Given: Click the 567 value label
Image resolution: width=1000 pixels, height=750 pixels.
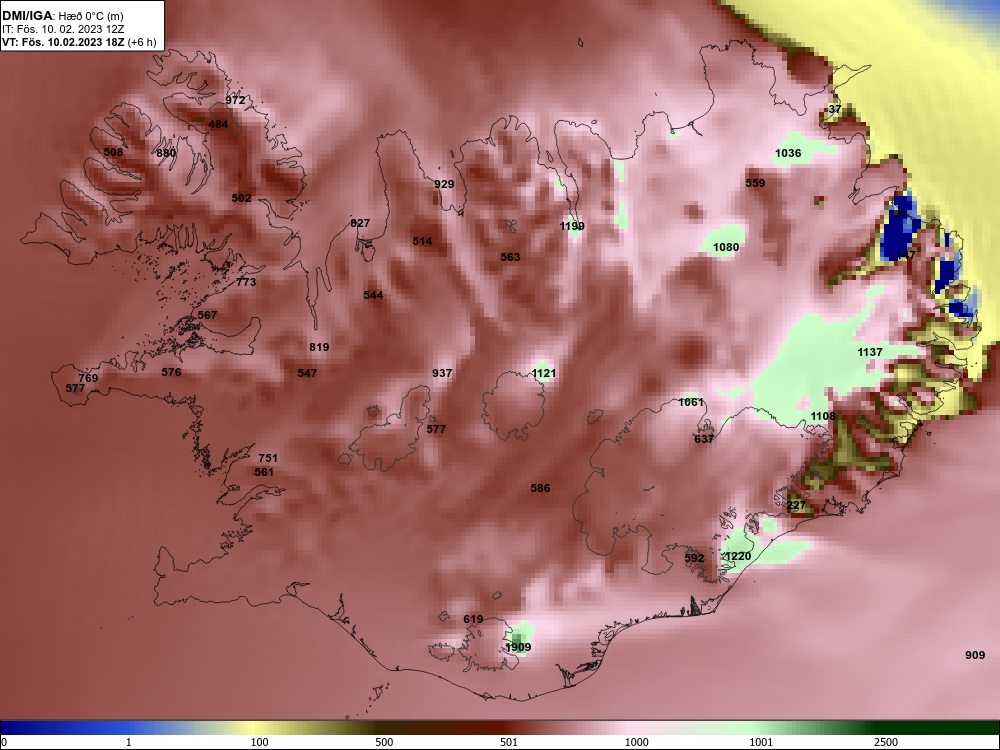Looking at the screenshot, I should 207,315.
